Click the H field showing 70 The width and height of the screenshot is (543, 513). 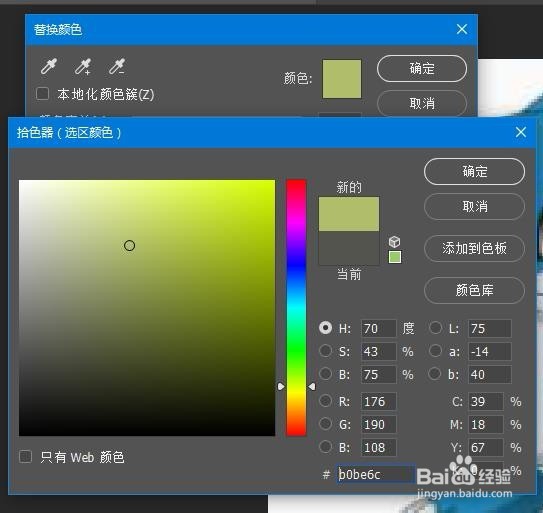tap(379, 328)
